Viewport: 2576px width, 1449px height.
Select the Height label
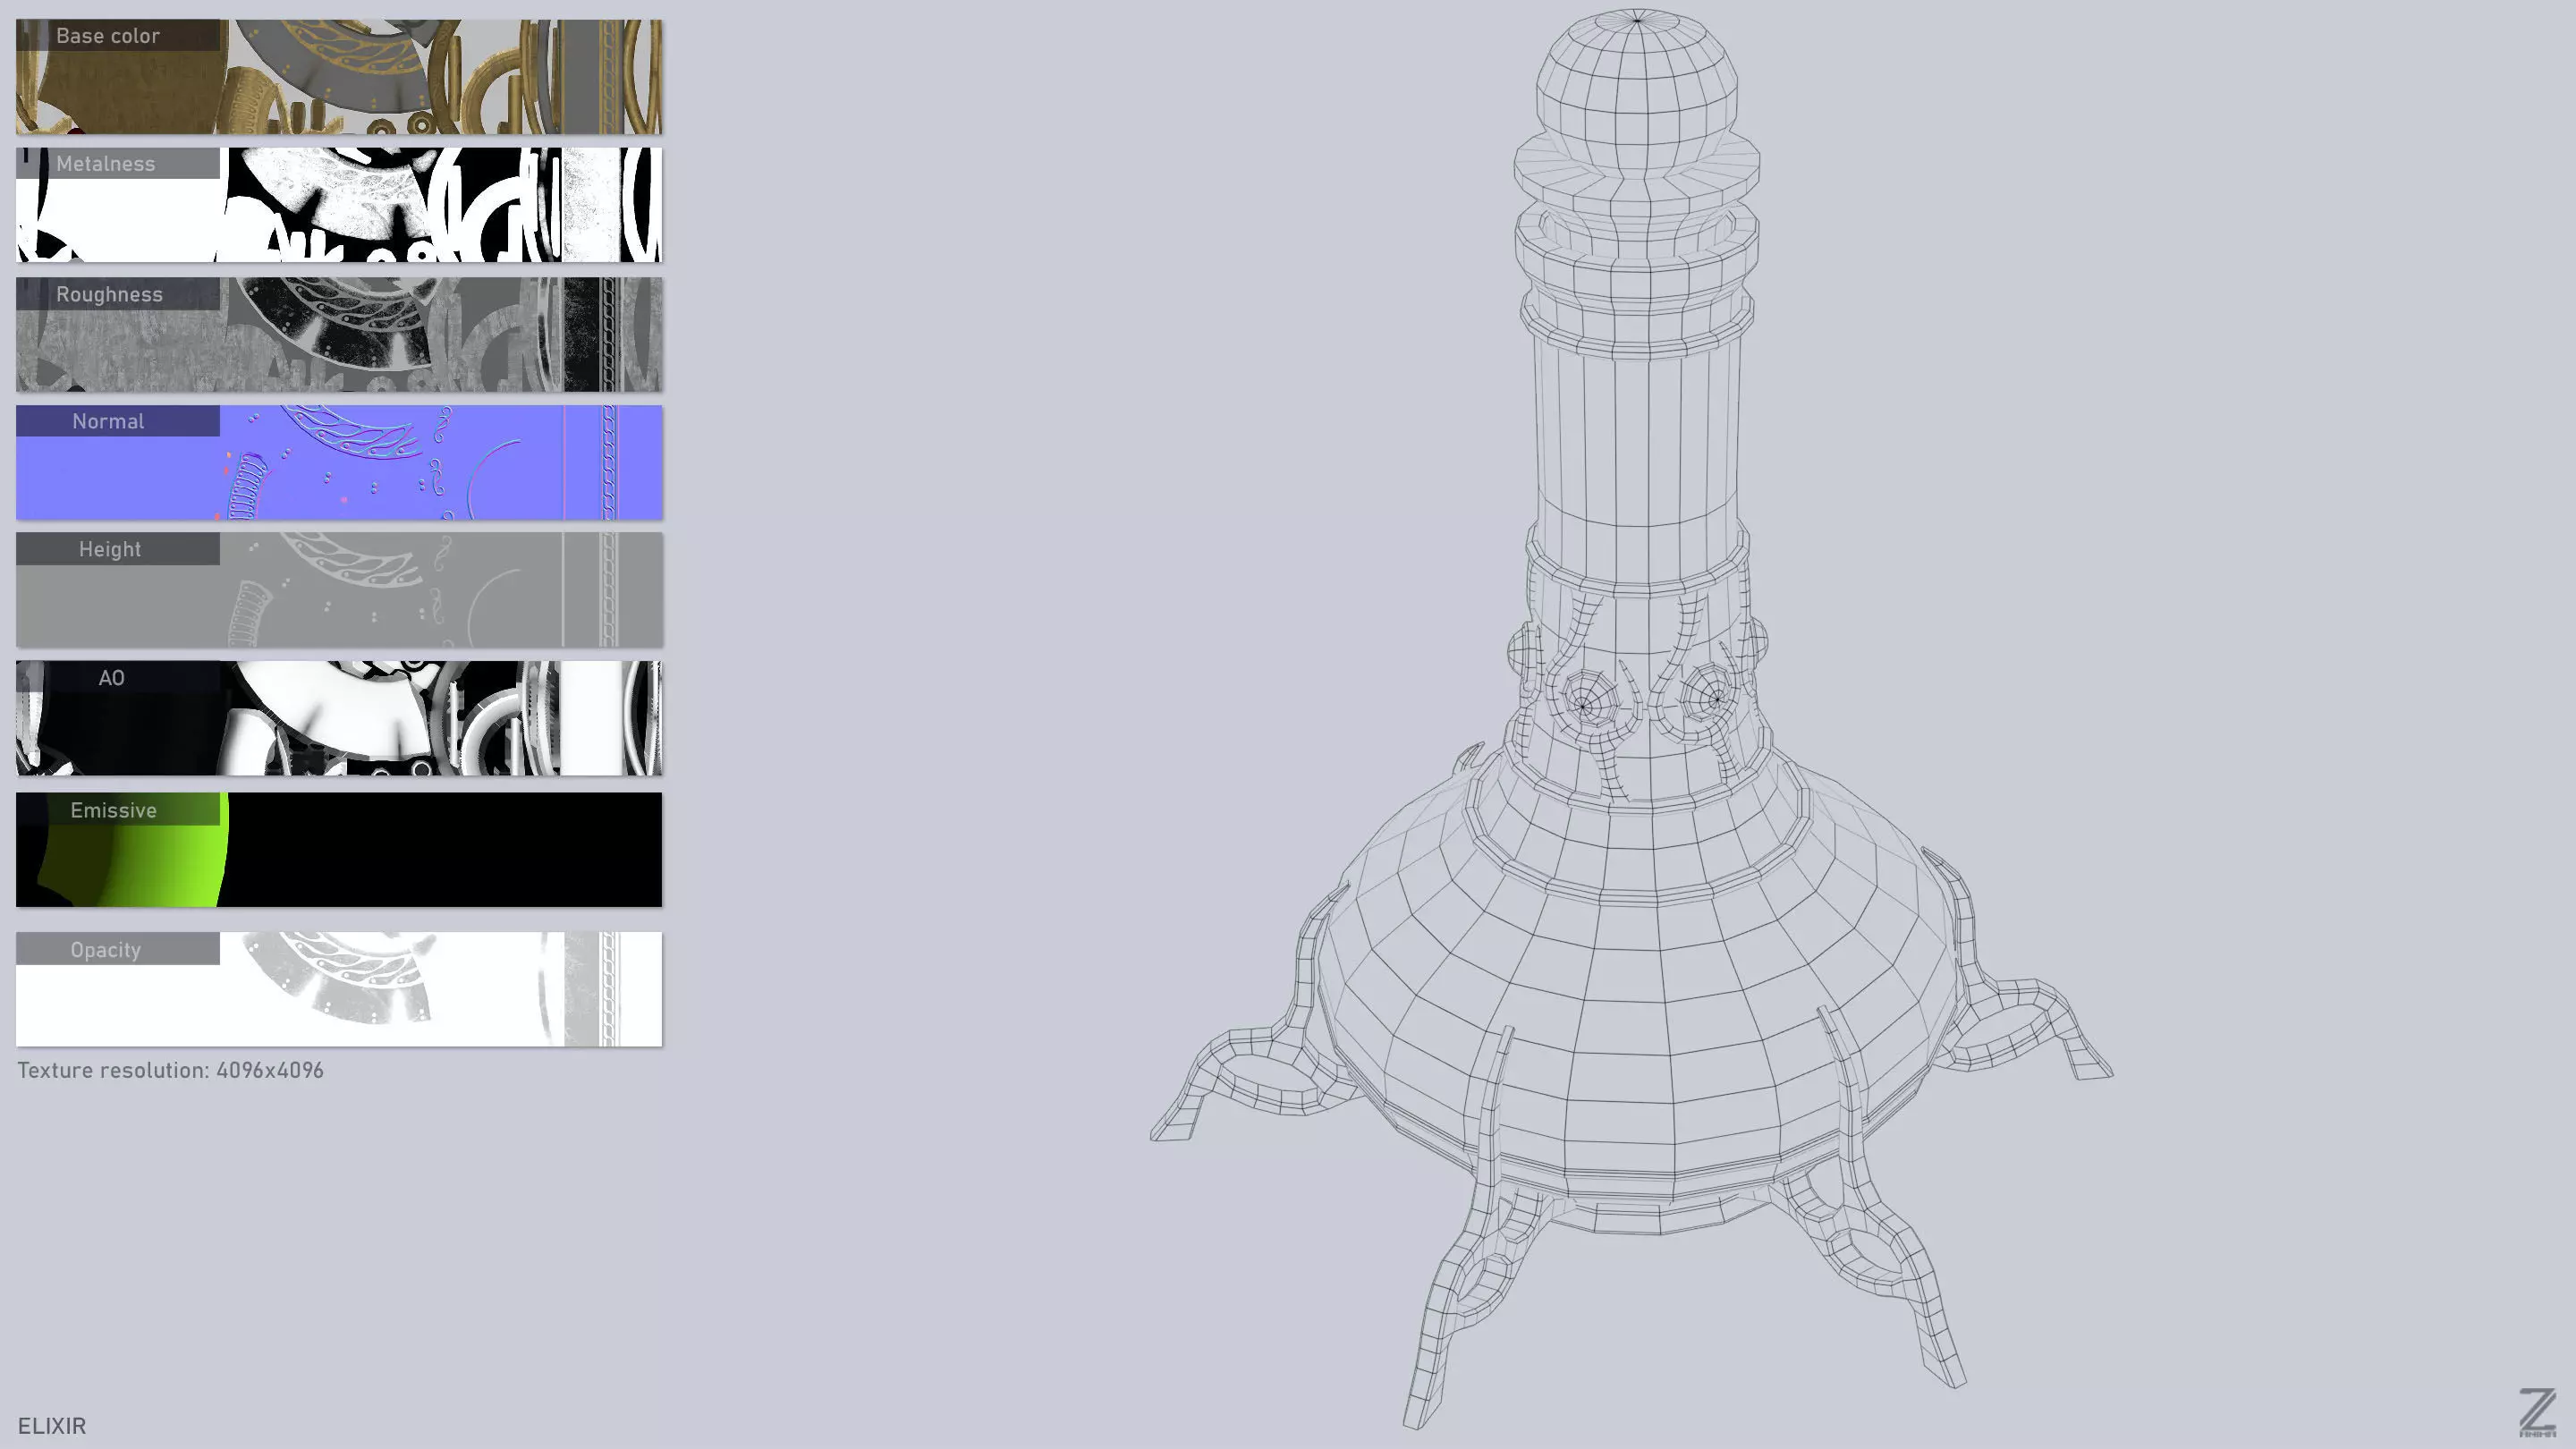110,549
